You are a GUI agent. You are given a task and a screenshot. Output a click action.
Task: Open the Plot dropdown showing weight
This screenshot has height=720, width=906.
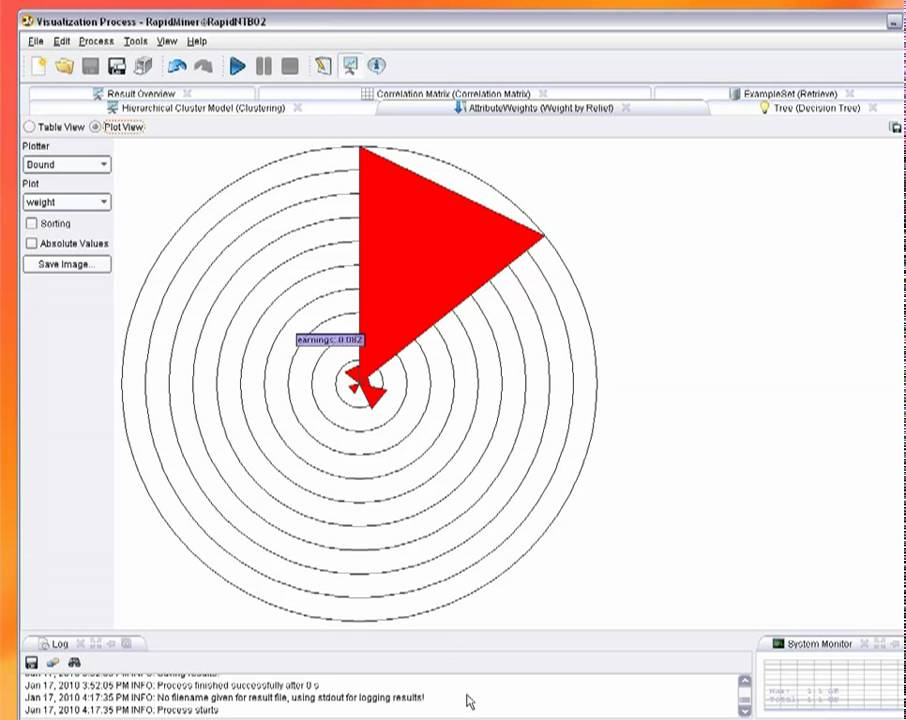point(67,202)
